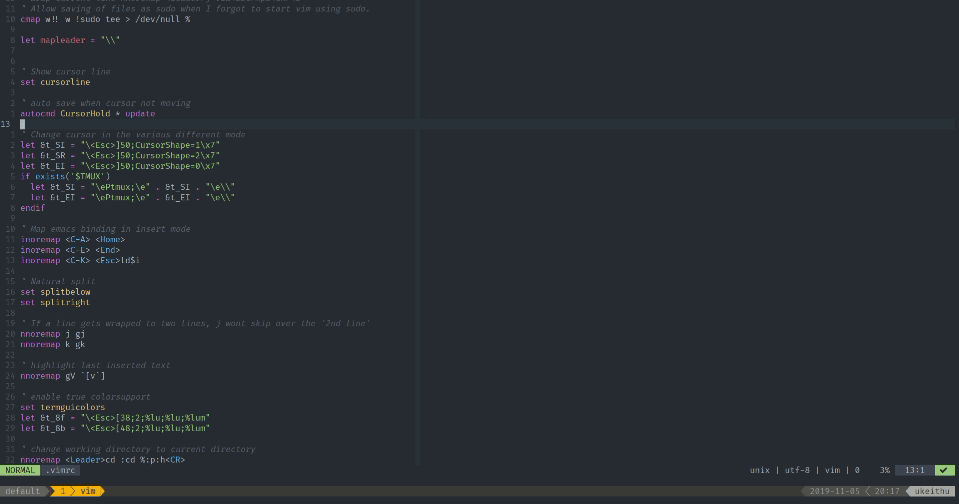
Task: Click the 'utf-8' encoding entry
Action: pos(797,470)
